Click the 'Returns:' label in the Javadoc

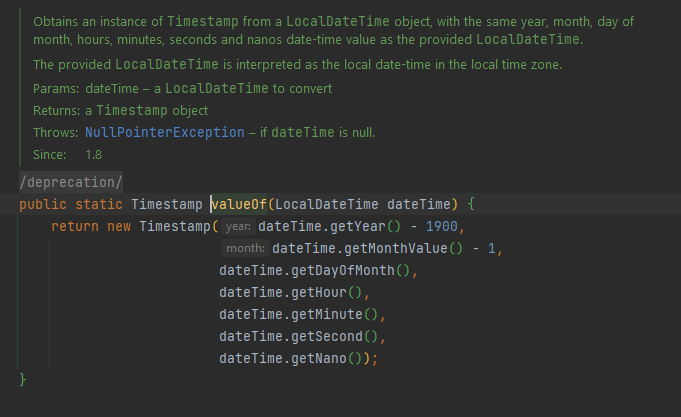click(56, 111)
